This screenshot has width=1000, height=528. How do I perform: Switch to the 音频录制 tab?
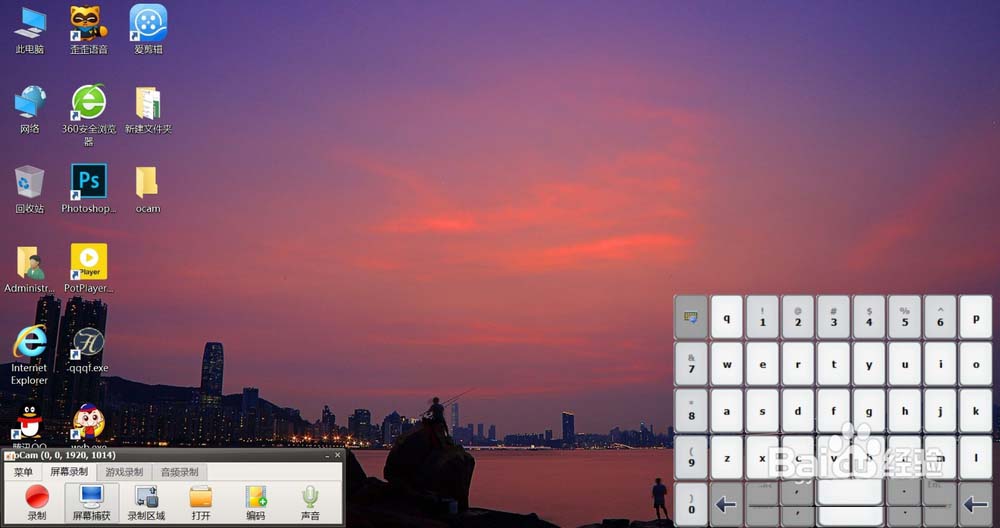179,473
